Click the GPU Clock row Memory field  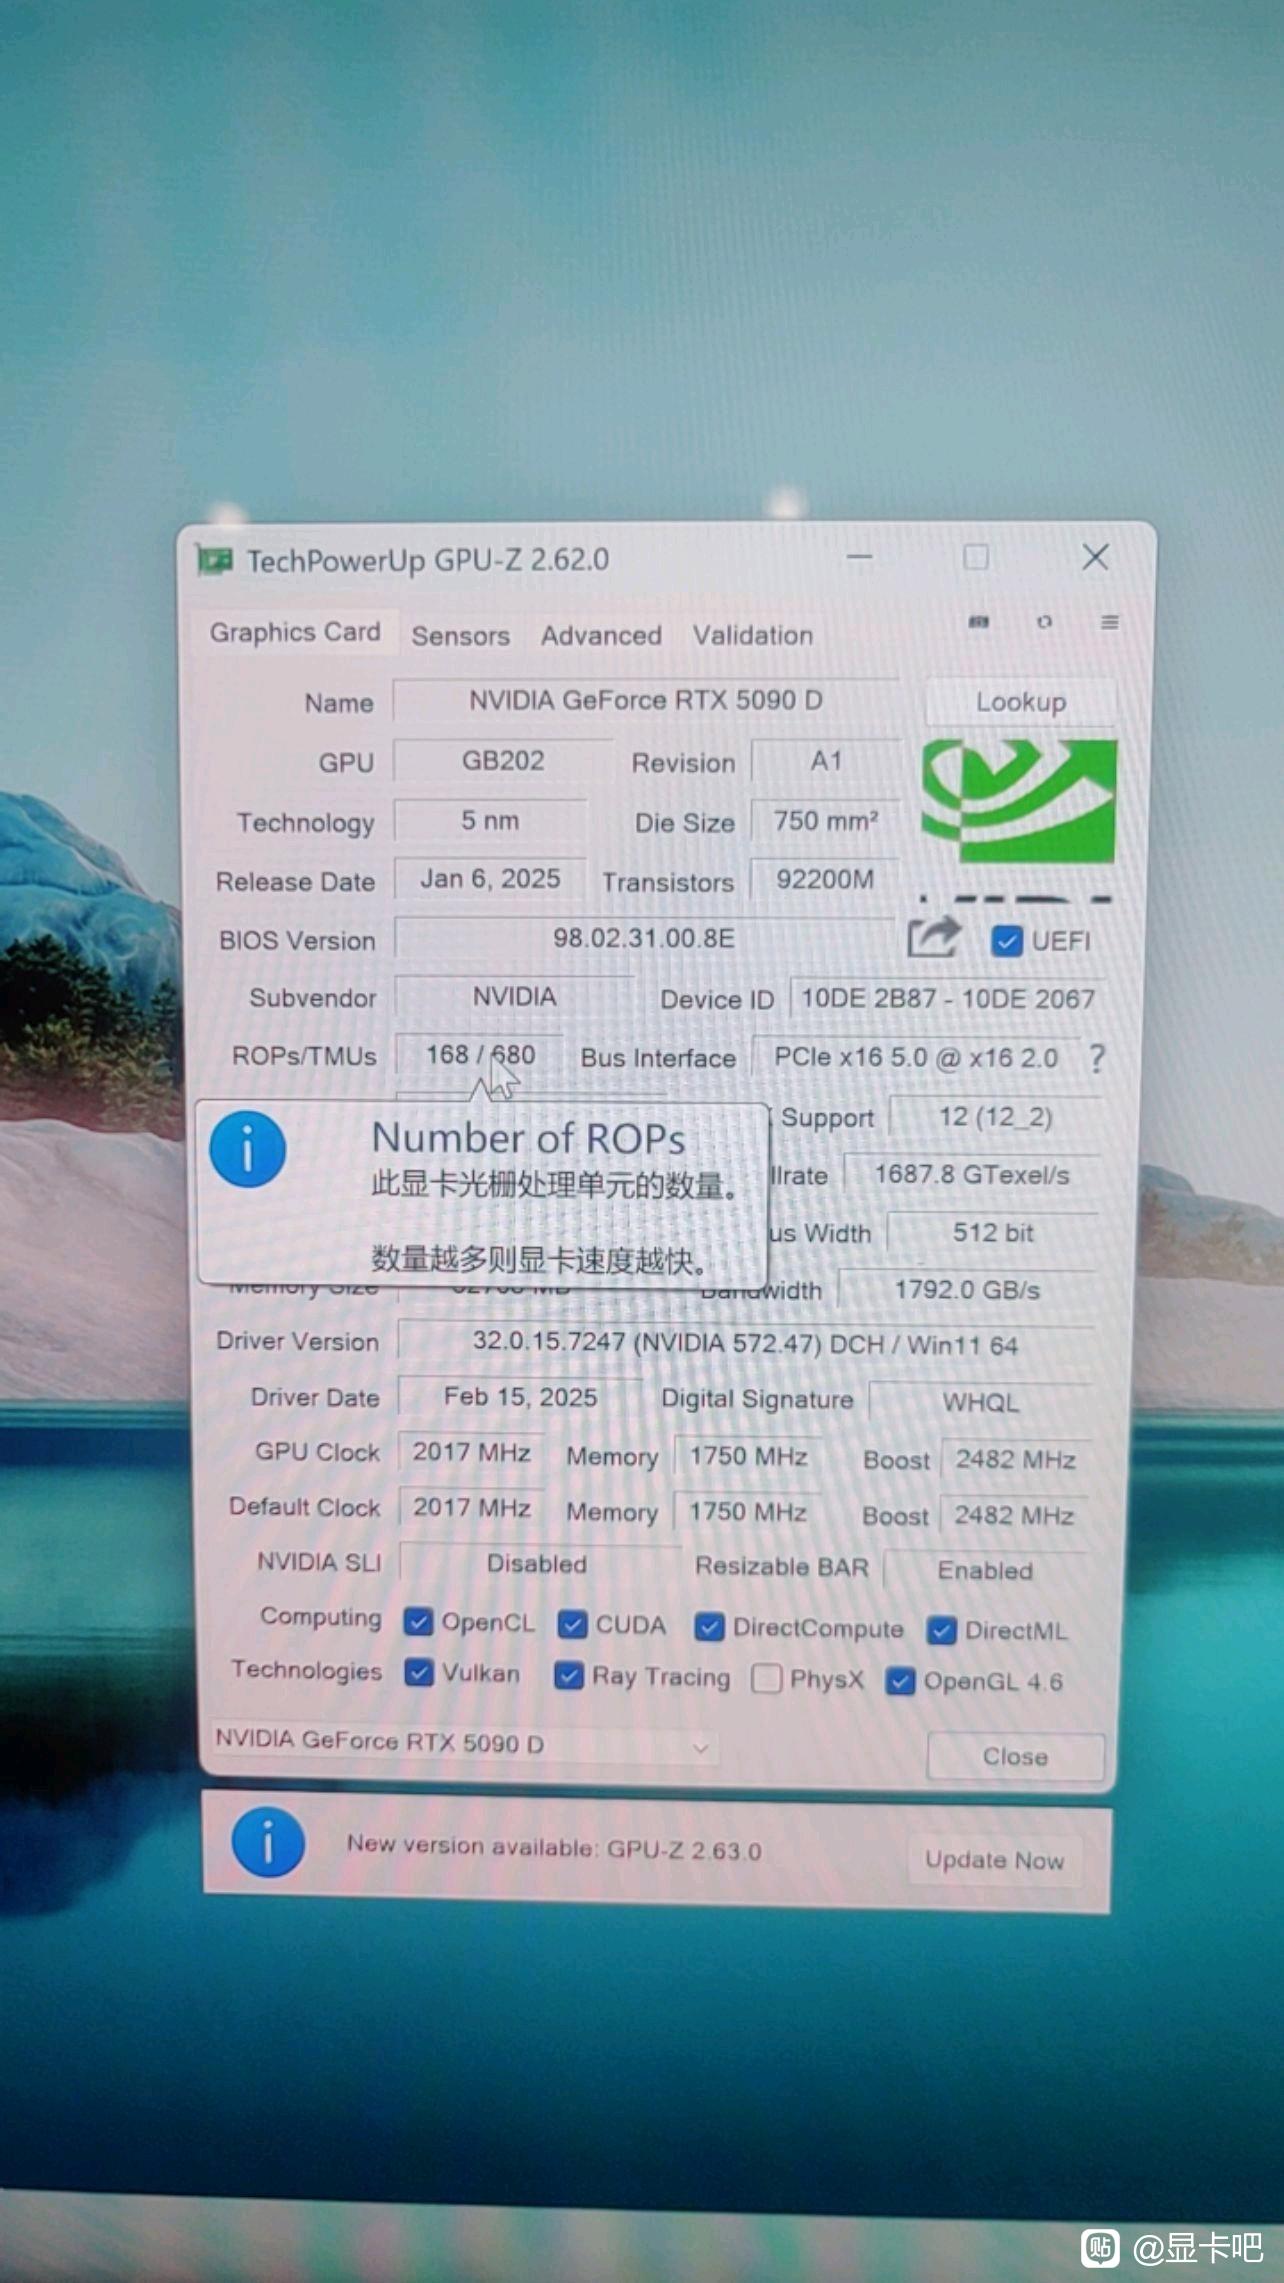click(748, 1456)
